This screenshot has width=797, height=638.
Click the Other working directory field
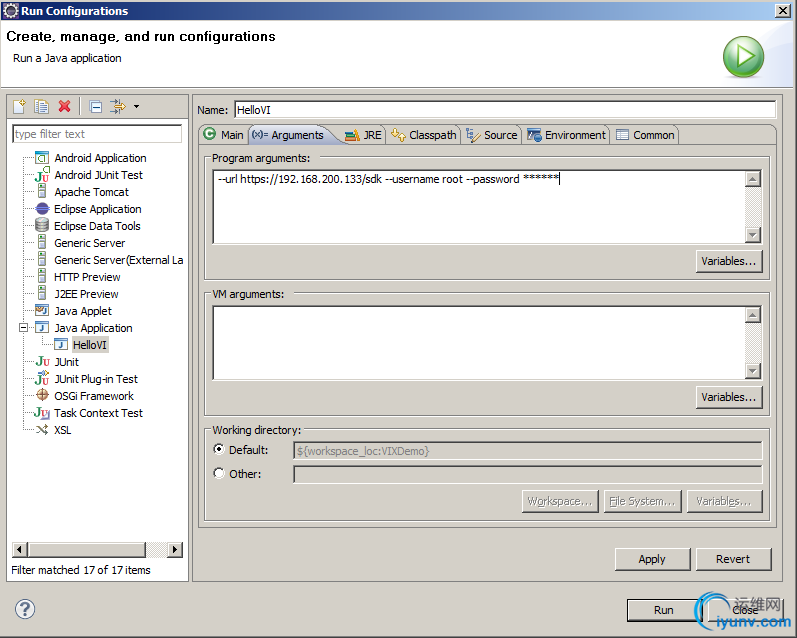click(x=528, y=474)
